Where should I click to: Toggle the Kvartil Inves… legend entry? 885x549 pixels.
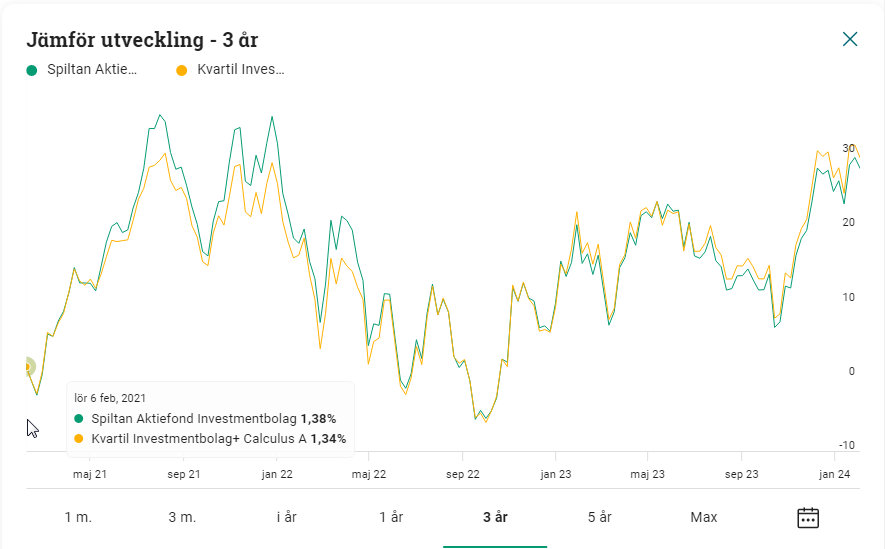pos(240,70)
